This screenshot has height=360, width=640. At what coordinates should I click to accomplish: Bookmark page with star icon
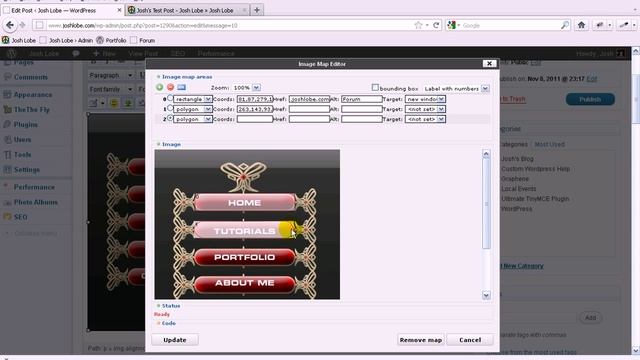coord(418,25)
